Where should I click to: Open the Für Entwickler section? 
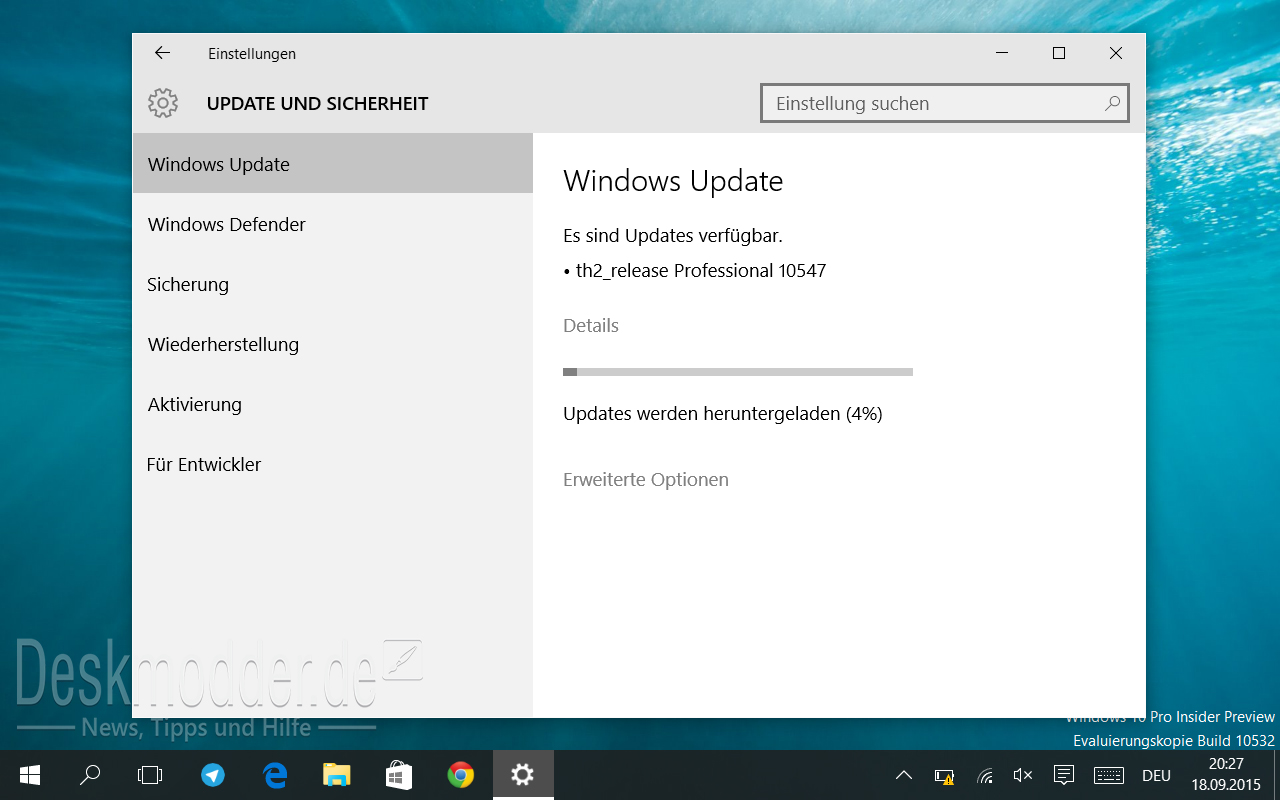tap(332, 464)
